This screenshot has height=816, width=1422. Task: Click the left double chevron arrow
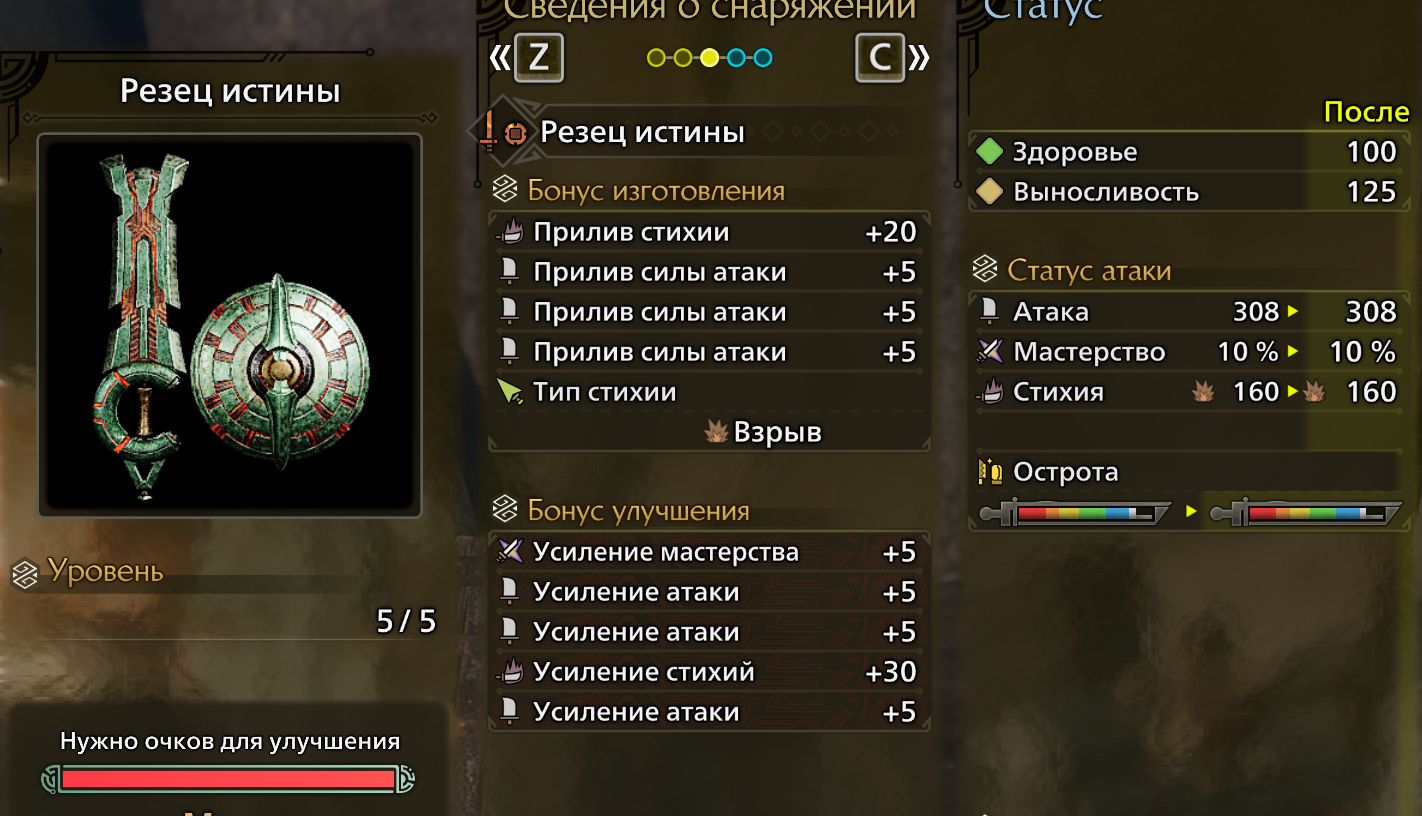(x=499, y=58)
